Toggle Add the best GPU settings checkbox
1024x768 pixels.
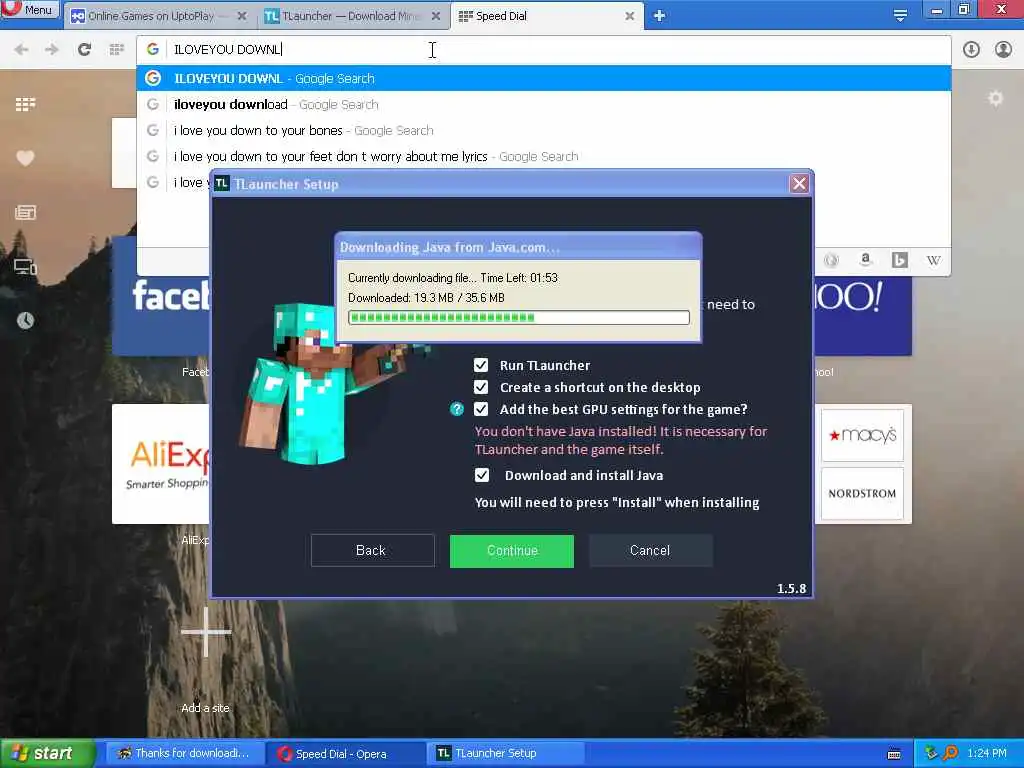pyautogui.click(x=481, y=409)
